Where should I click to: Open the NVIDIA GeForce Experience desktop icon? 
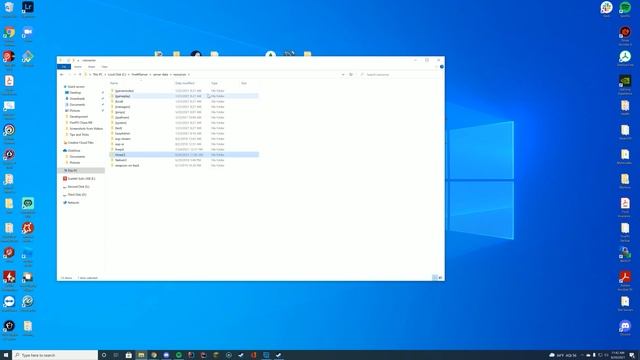pyautogui.click(x=625, y=83)
